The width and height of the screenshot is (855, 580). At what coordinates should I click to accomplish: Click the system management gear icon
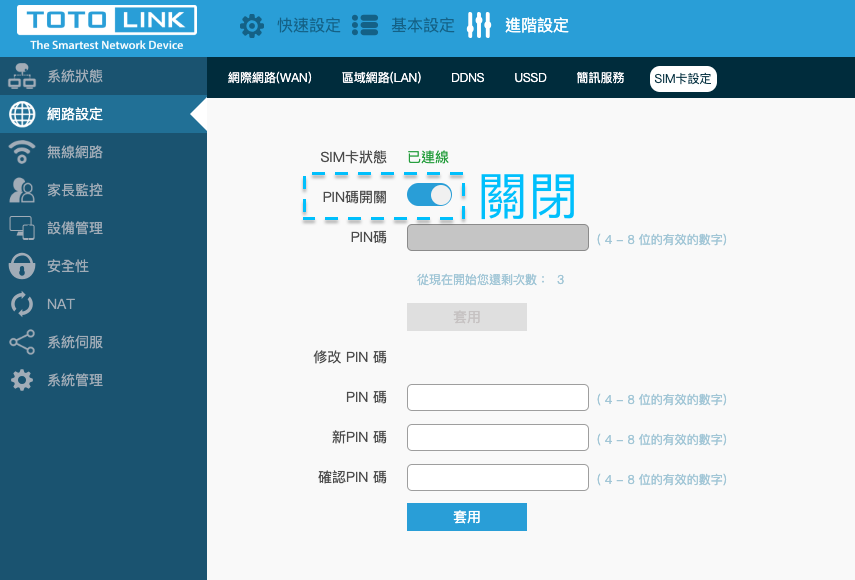coord(22,380)
